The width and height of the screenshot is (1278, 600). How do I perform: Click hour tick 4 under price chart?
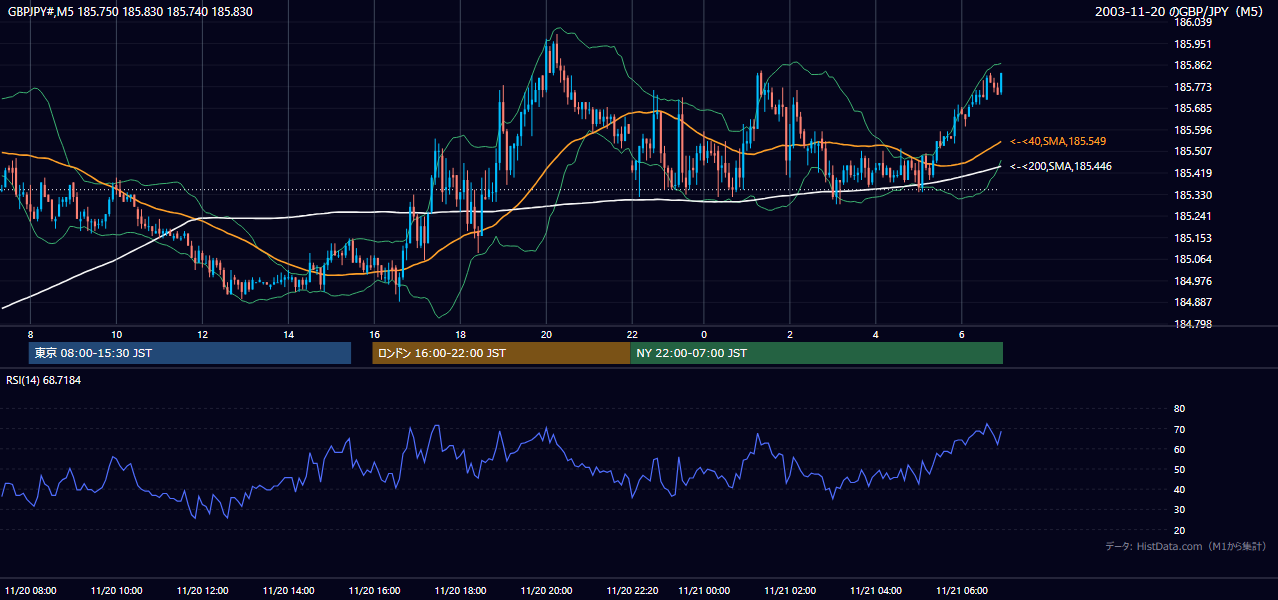click(876, 335)
